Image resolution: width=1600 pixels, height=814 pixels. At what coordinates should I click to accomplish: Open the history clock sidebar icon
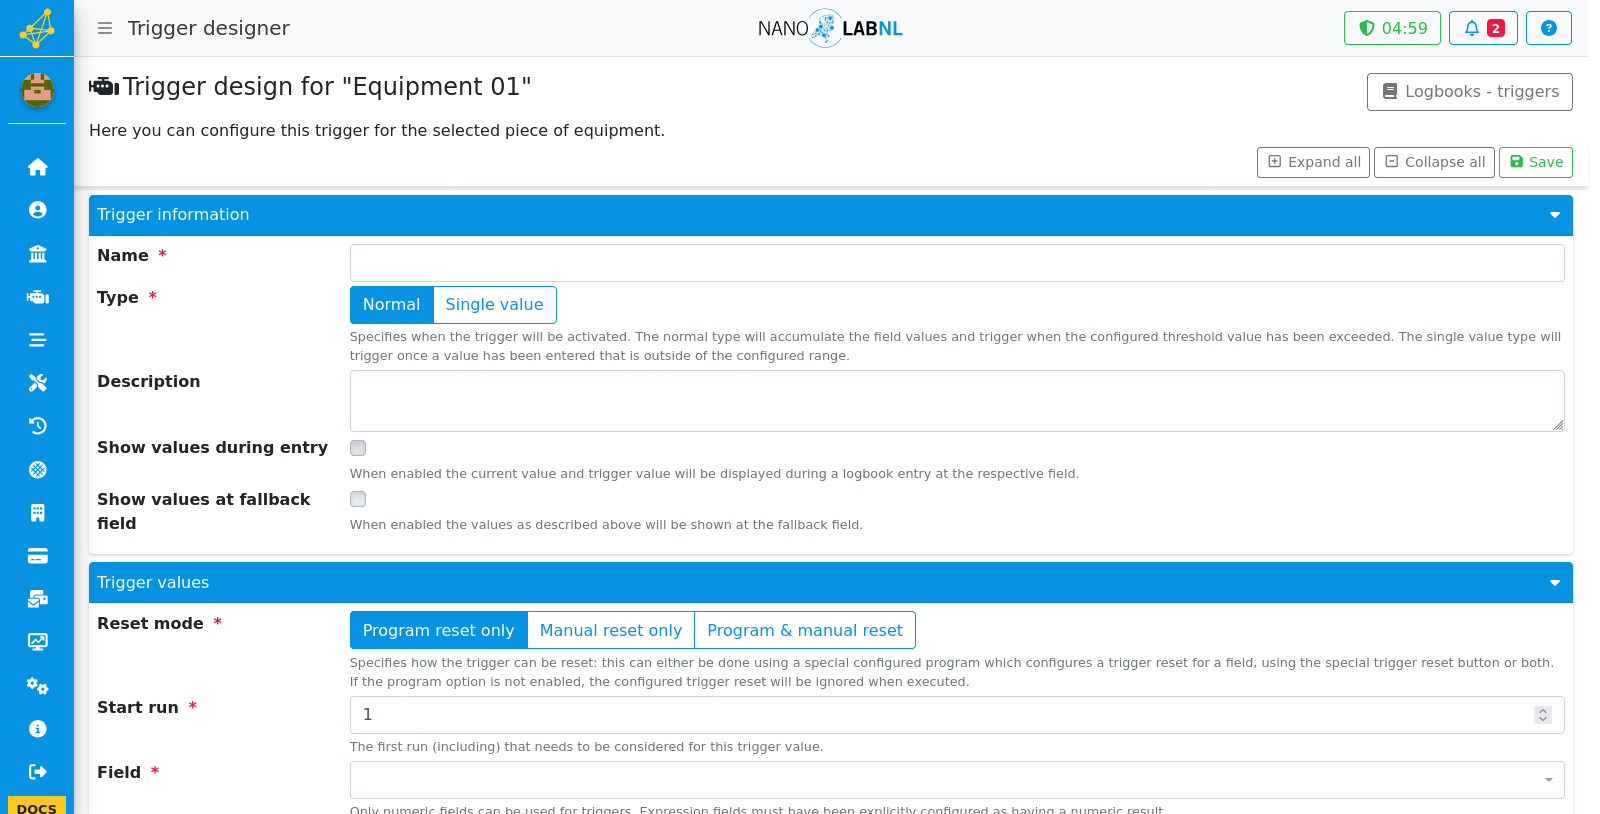pyautogui.click(x=37, y=426)
